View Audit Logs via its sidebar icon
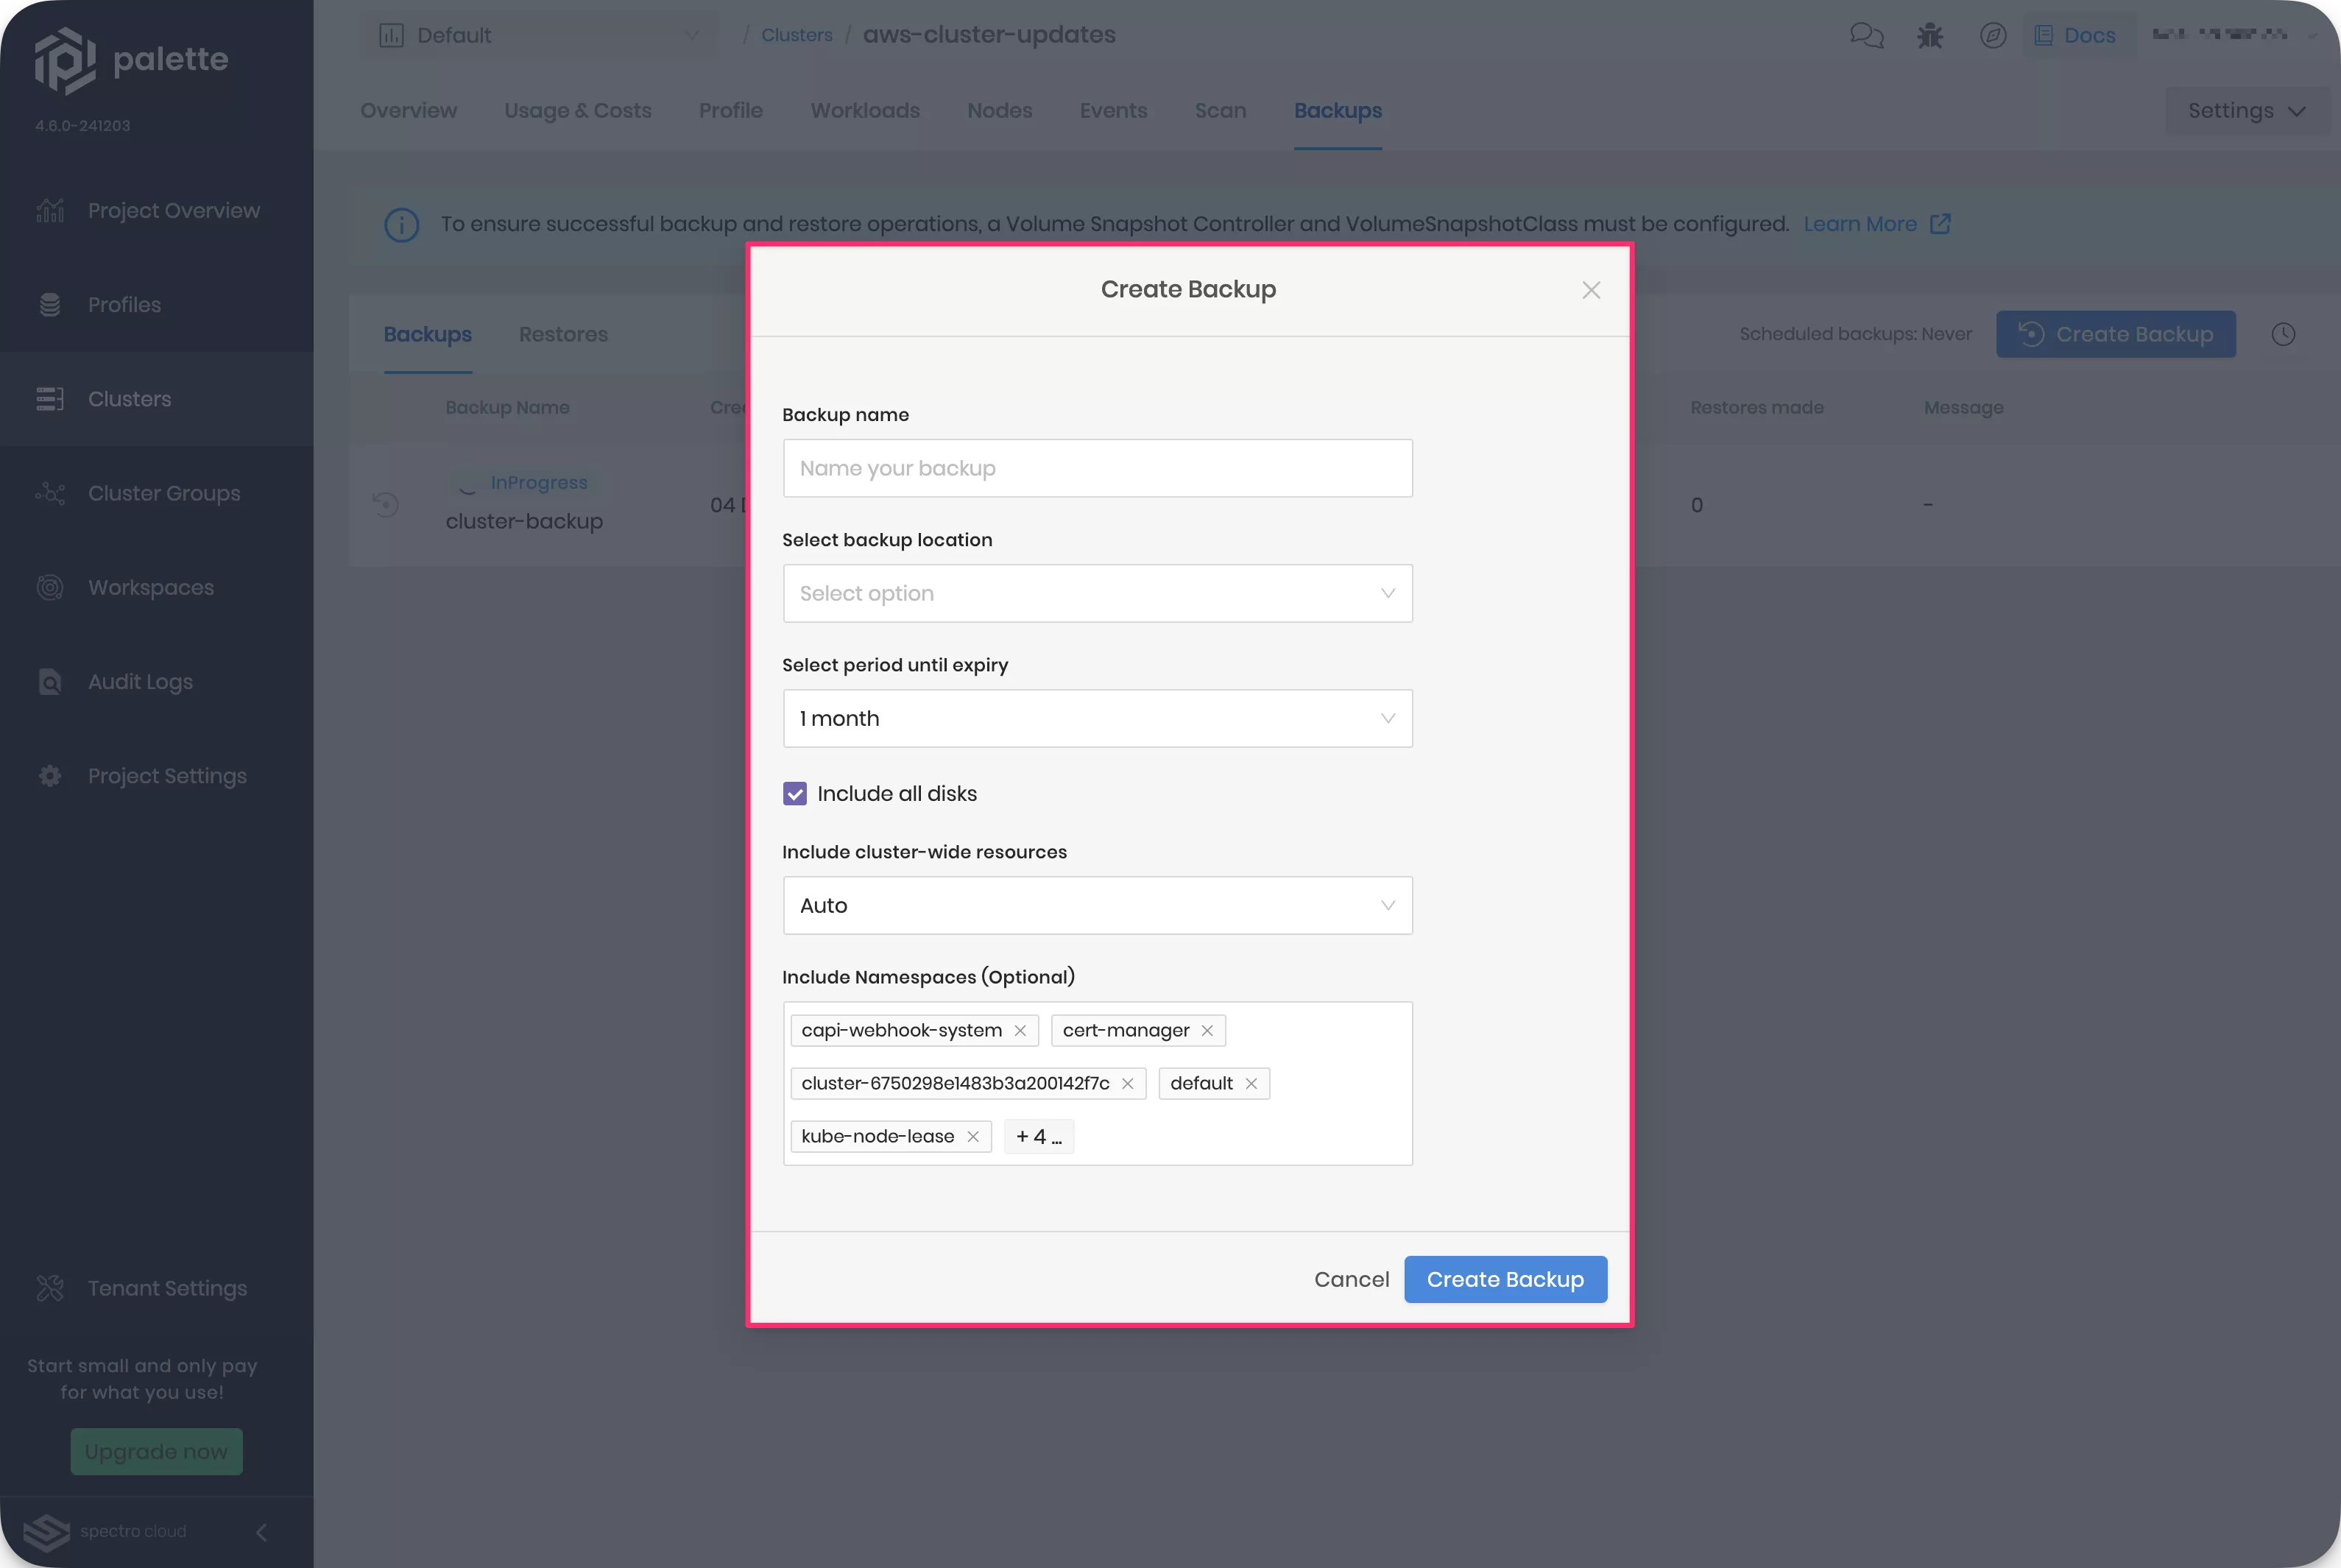2341x1568 pixels. [50, 681]
